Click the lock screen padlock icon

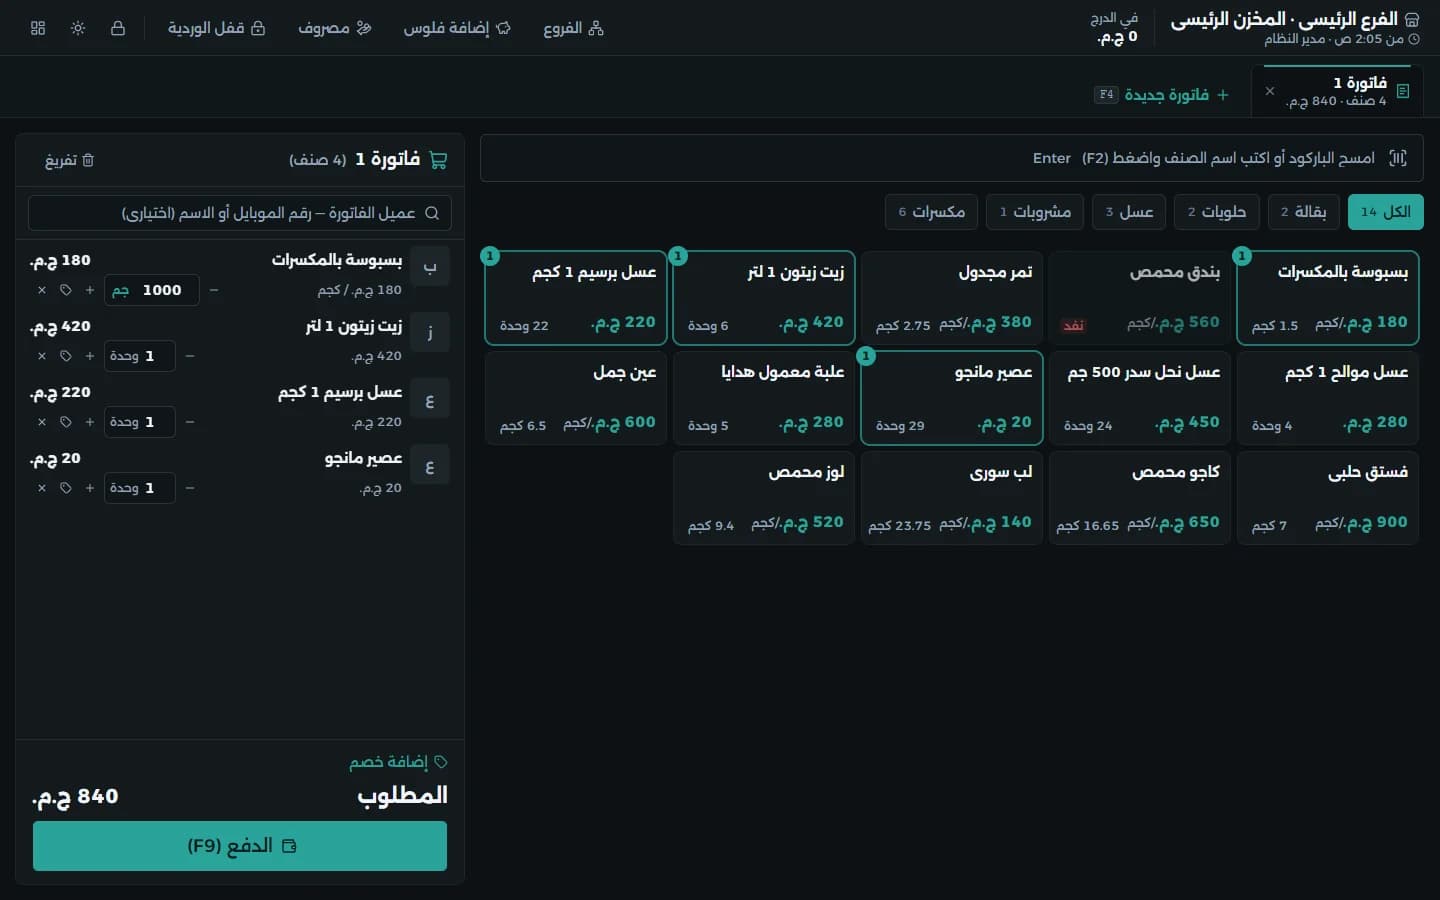(118, 28)
